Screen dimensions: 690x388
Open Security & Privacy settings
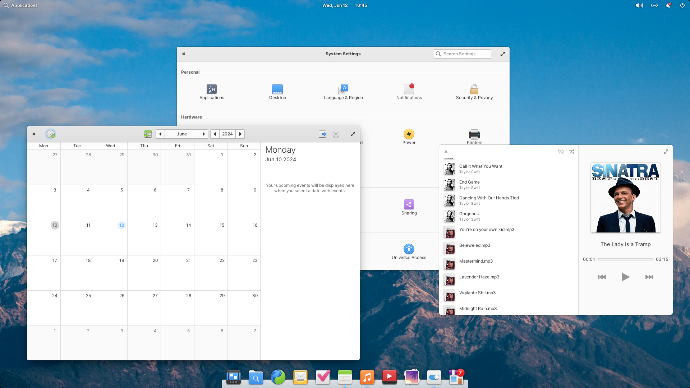[x=474, y=92]
